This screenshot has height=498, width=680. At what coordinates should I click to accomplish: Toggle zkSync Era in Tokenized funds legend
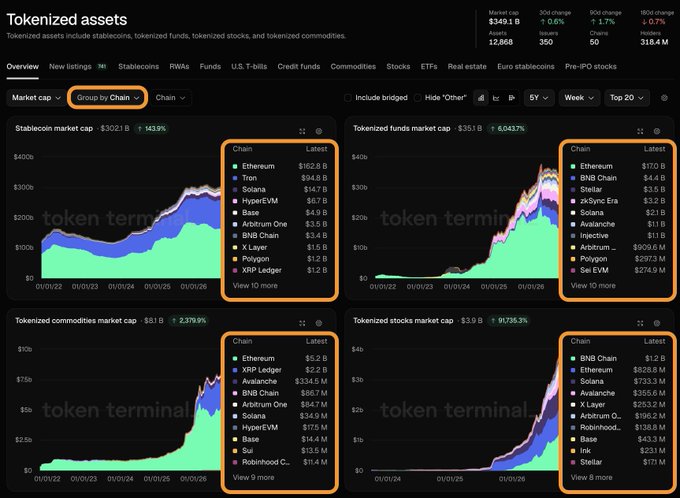(618, 201)
